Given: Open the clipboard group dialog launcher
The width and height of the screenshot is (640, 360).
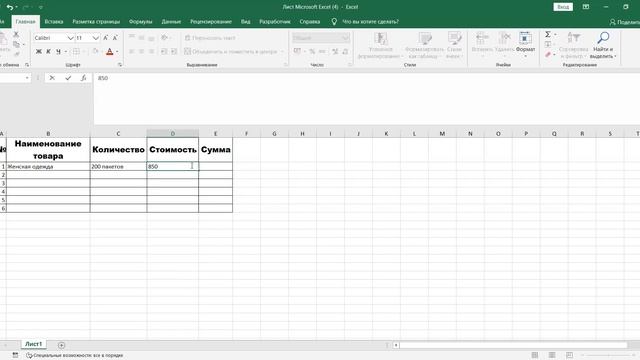Looking at the screenshot, I should (27, 65).
